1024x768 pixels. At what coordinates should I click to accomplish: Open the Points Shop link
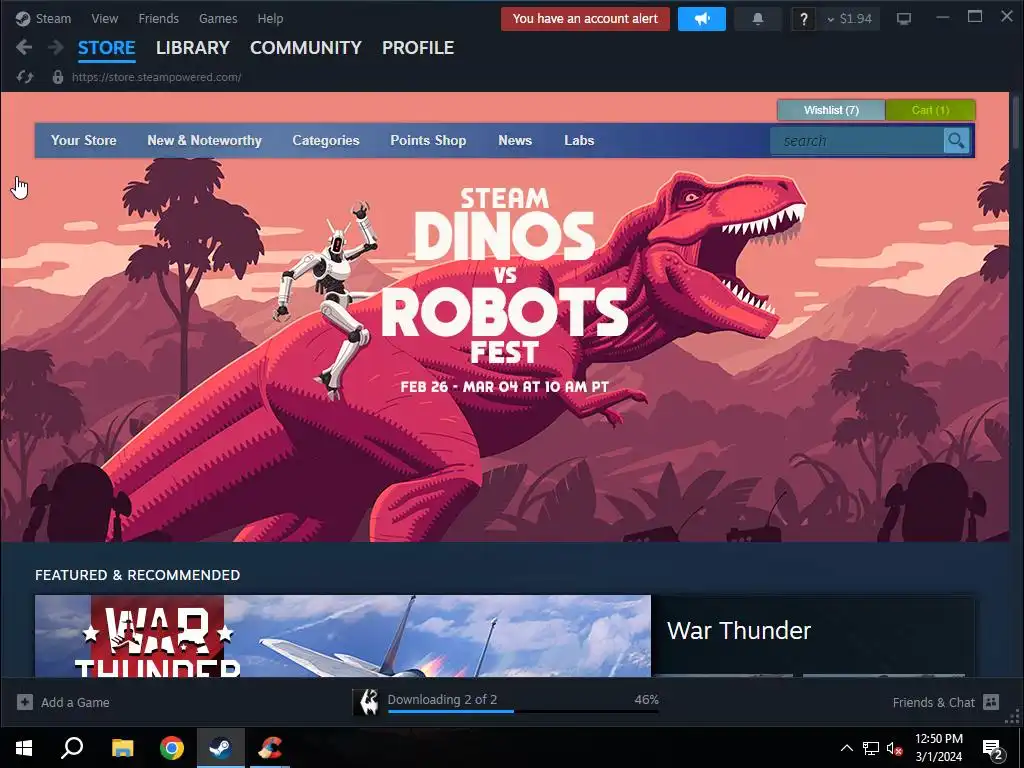[x=428, y=140]
